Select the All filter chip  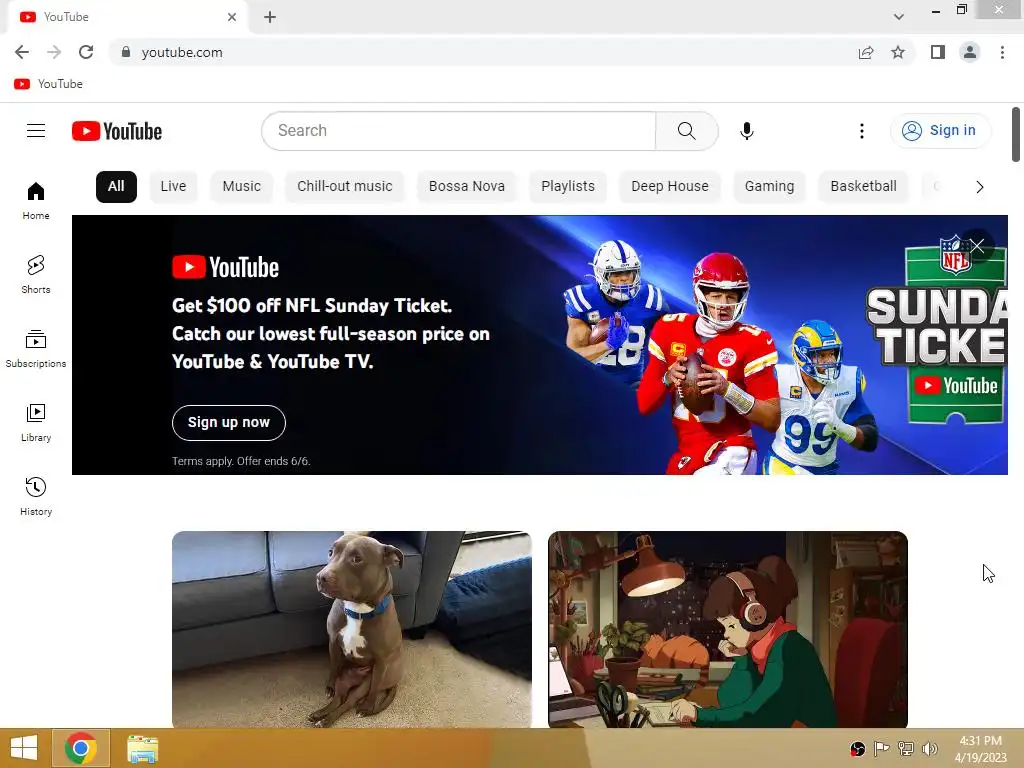116,187
